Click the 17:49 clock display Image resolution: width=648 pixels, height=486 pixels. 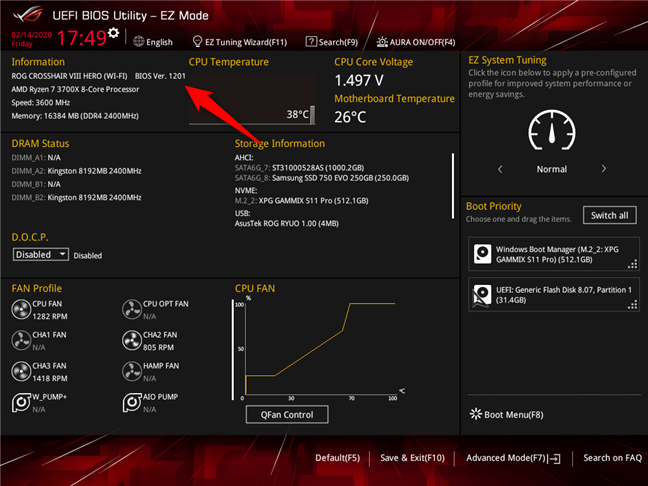click(x=82, y=38)
